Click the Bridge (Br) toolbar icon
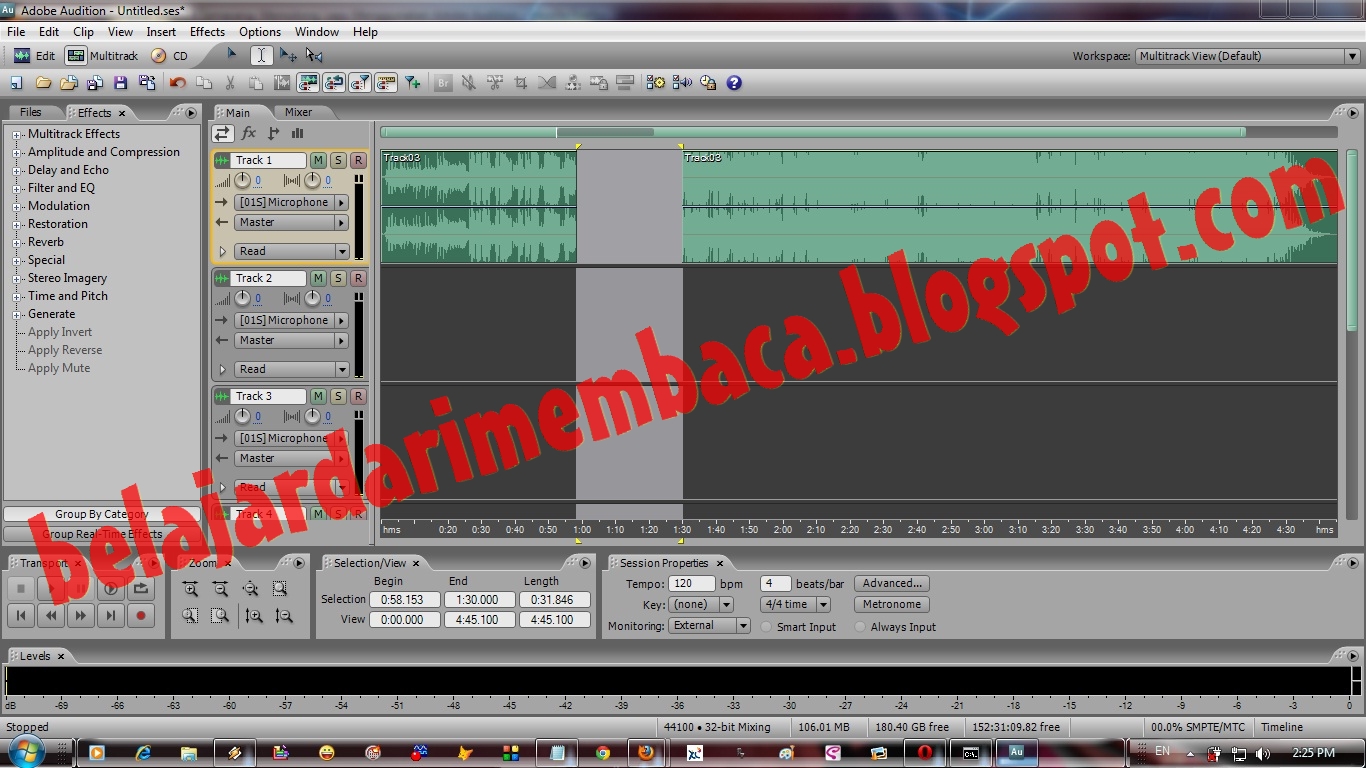The width and height of the screenshot is (1366, 768). click(443, 83)
